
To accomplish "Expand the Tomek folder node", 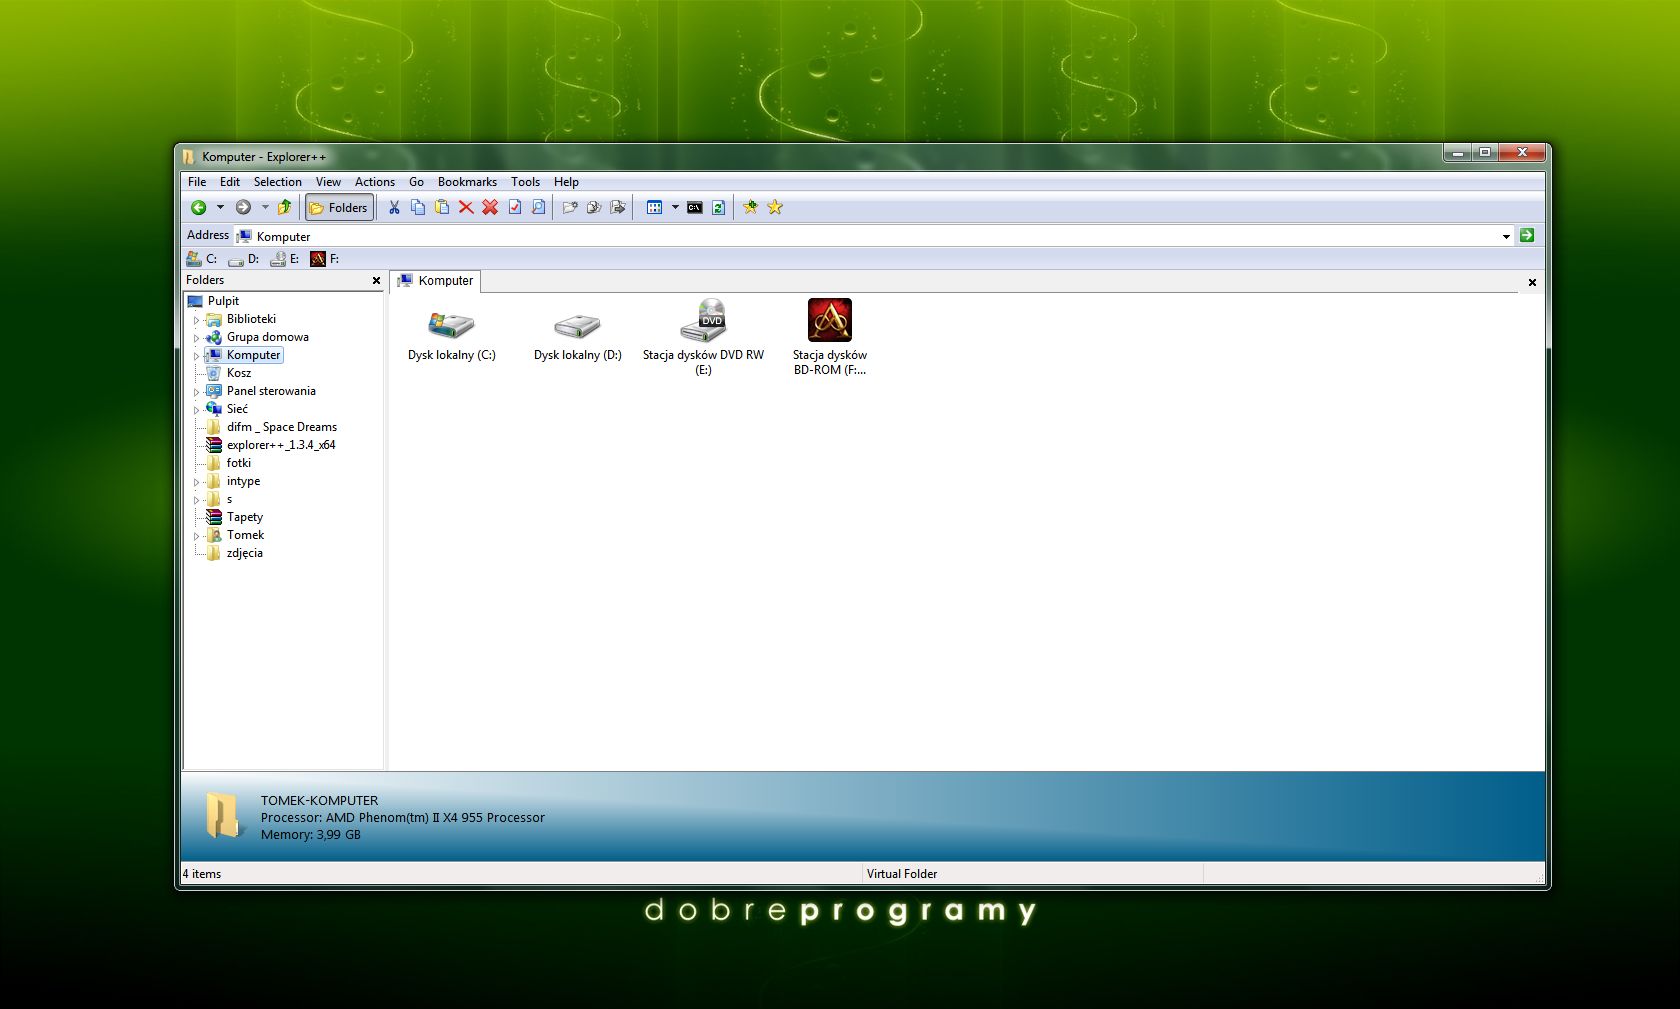I will (196, 537).
